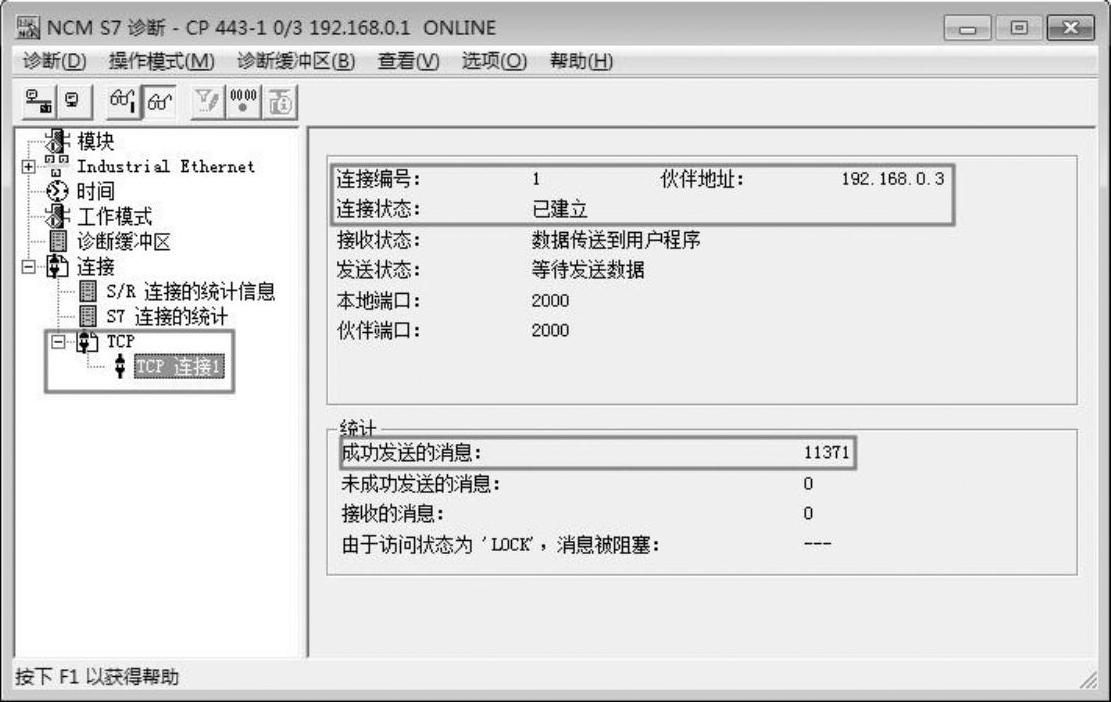Select Industrial Ethernet in the tree
Viewport: 1111px width, 702px height.
point(166,166)
